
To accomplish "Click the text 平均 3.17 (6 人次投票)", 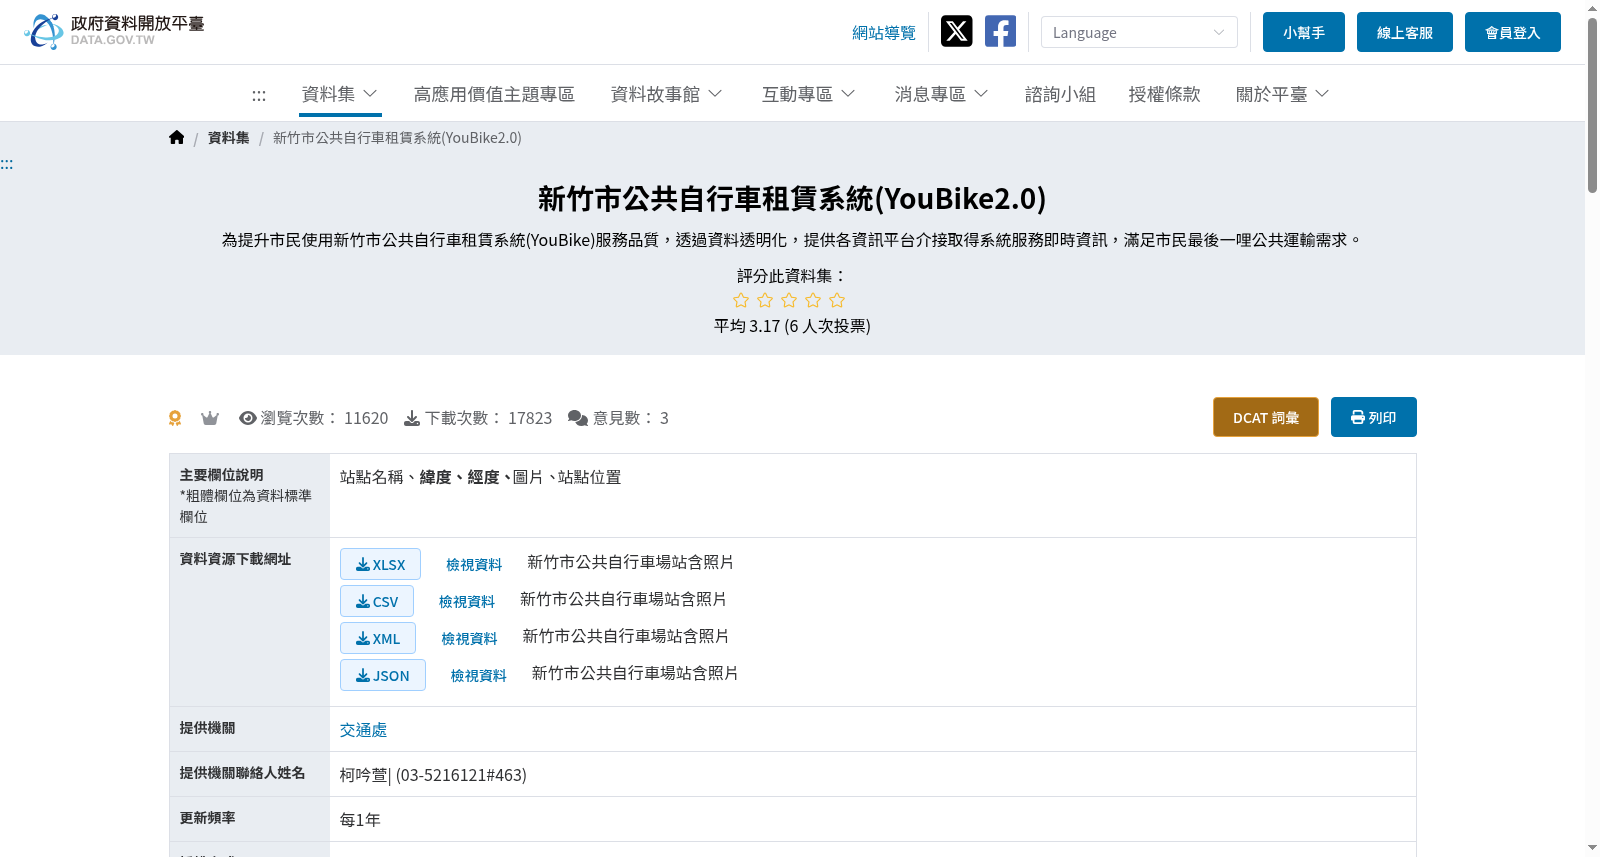I will [792, 326].
